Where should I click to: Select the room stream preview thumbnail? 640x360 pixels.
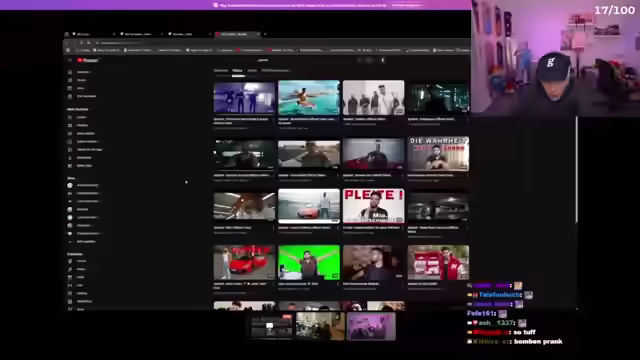click(320, 327)
